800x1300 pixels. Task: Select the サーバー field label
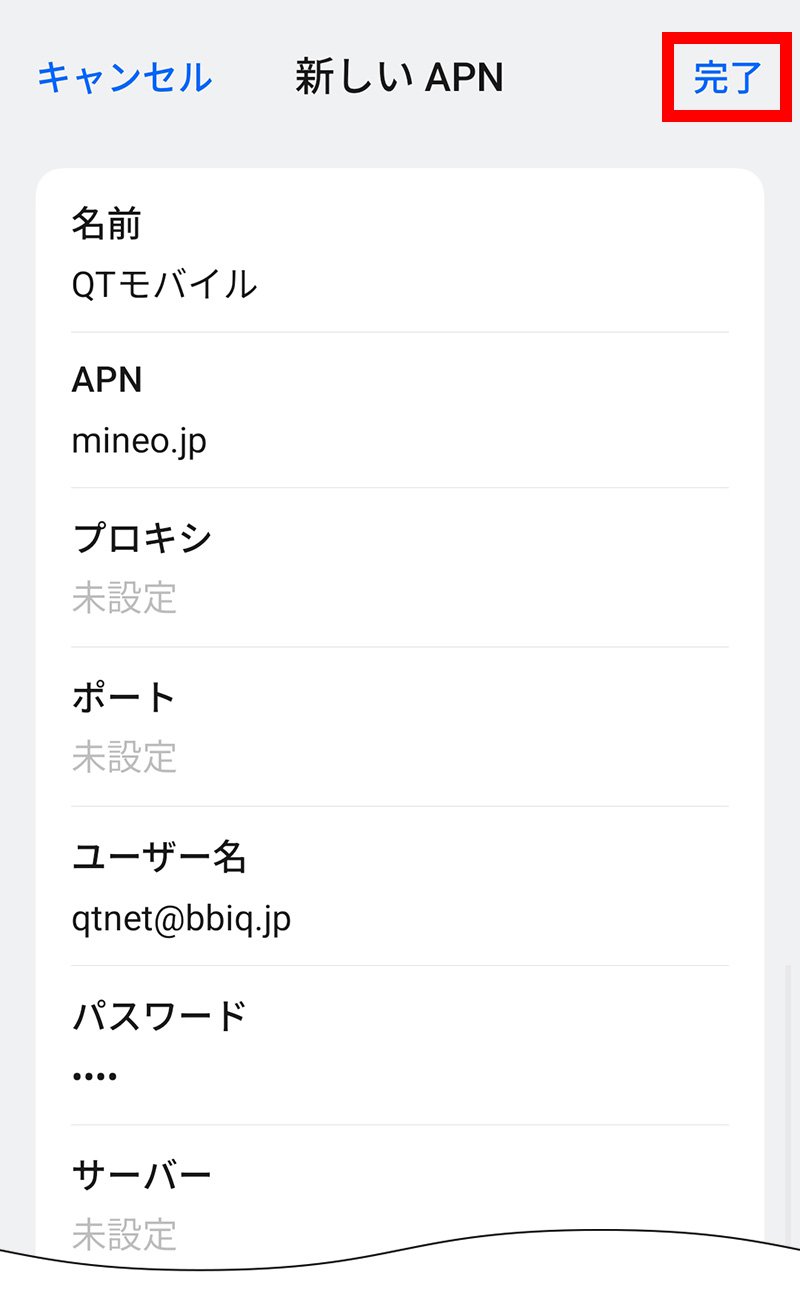(141, 1174)
